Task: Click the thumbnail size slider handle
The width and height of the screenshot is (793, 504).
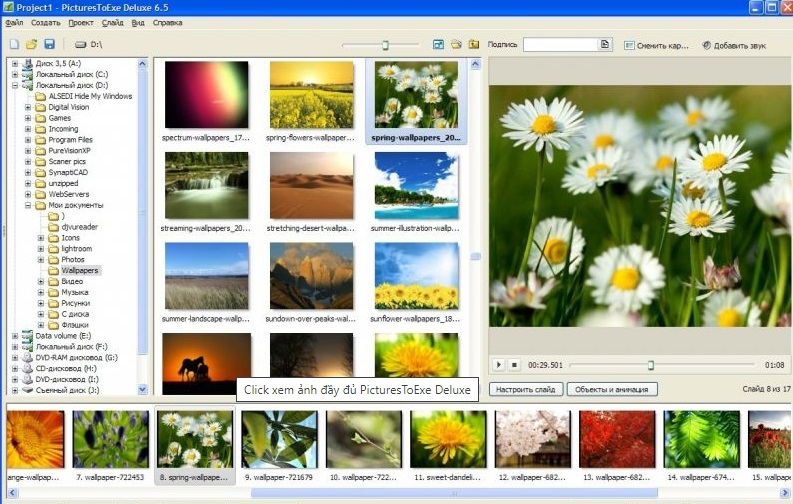Action: 385,45
